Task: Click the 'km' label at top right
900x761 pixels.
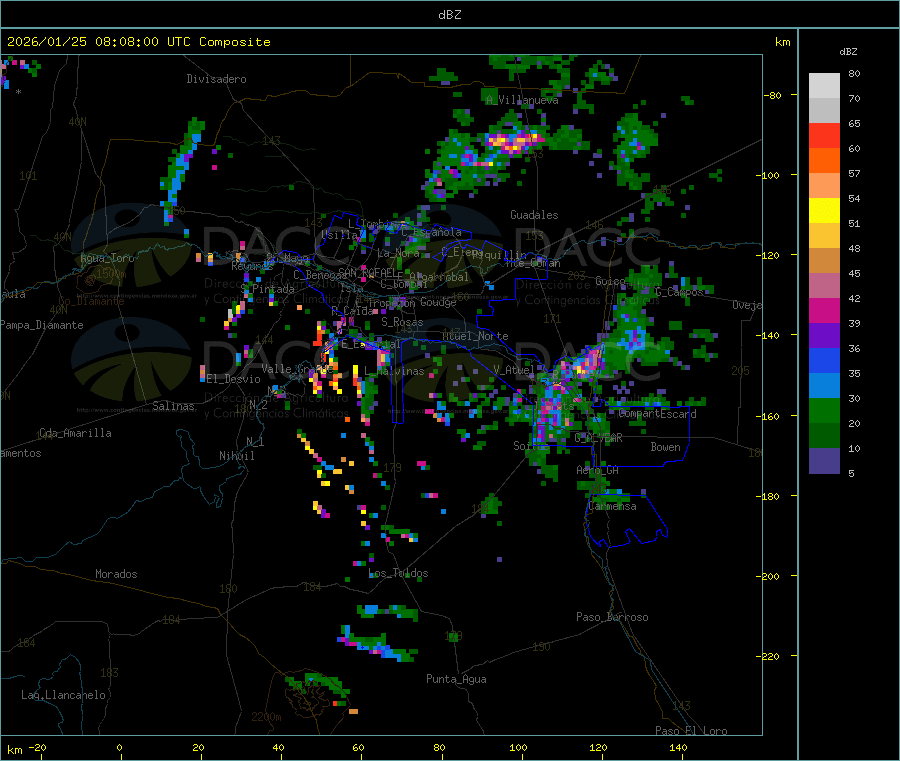Action: (783, 42)
